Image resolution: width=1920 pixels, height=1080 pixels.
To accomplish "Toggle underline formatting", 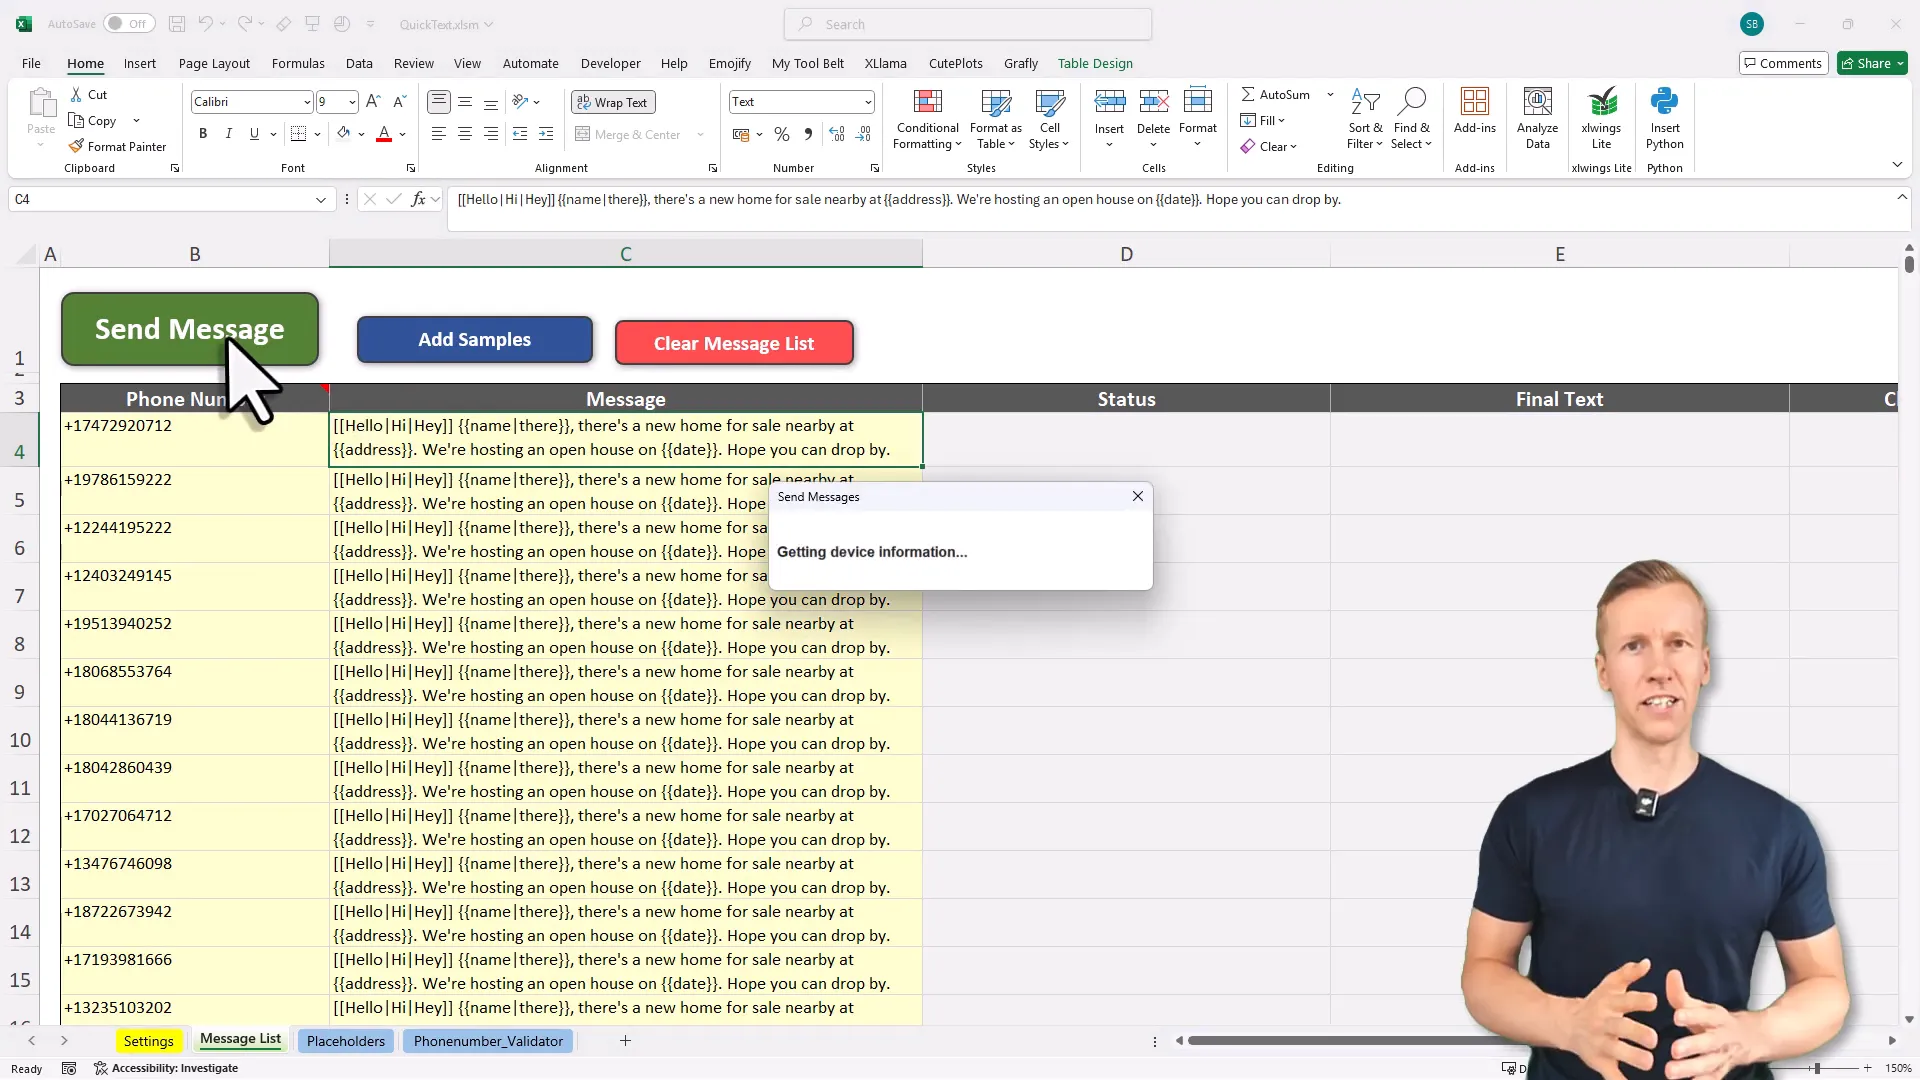I will (x=253, y=133).
